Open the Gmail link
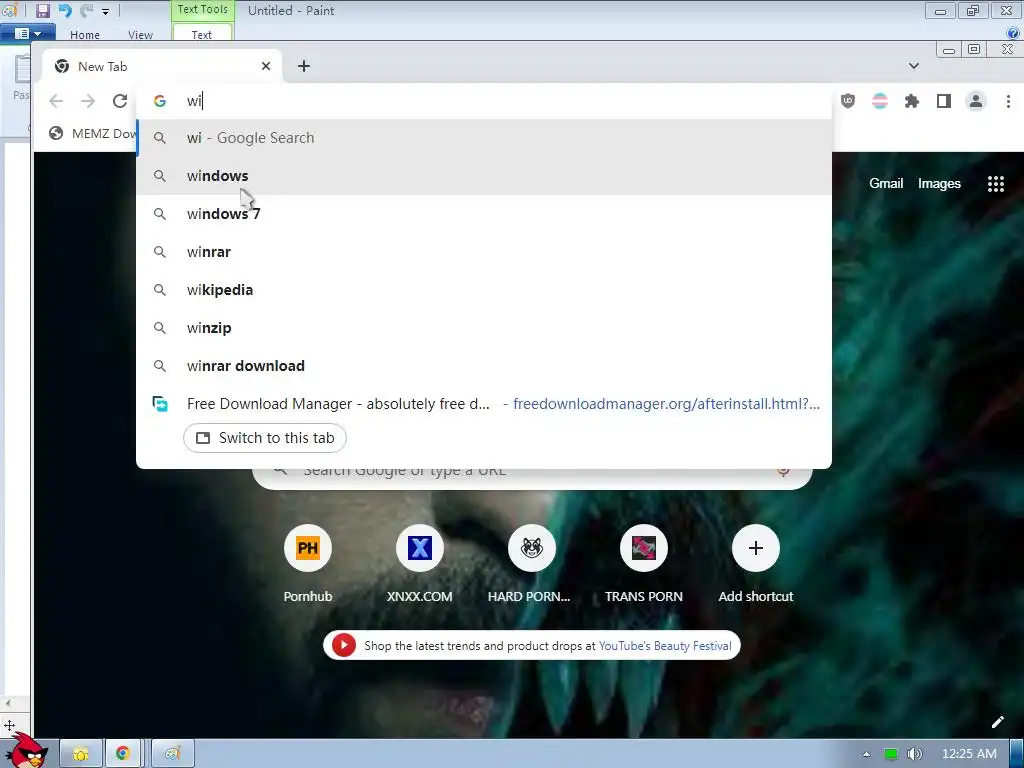 (x=886, y=184)
